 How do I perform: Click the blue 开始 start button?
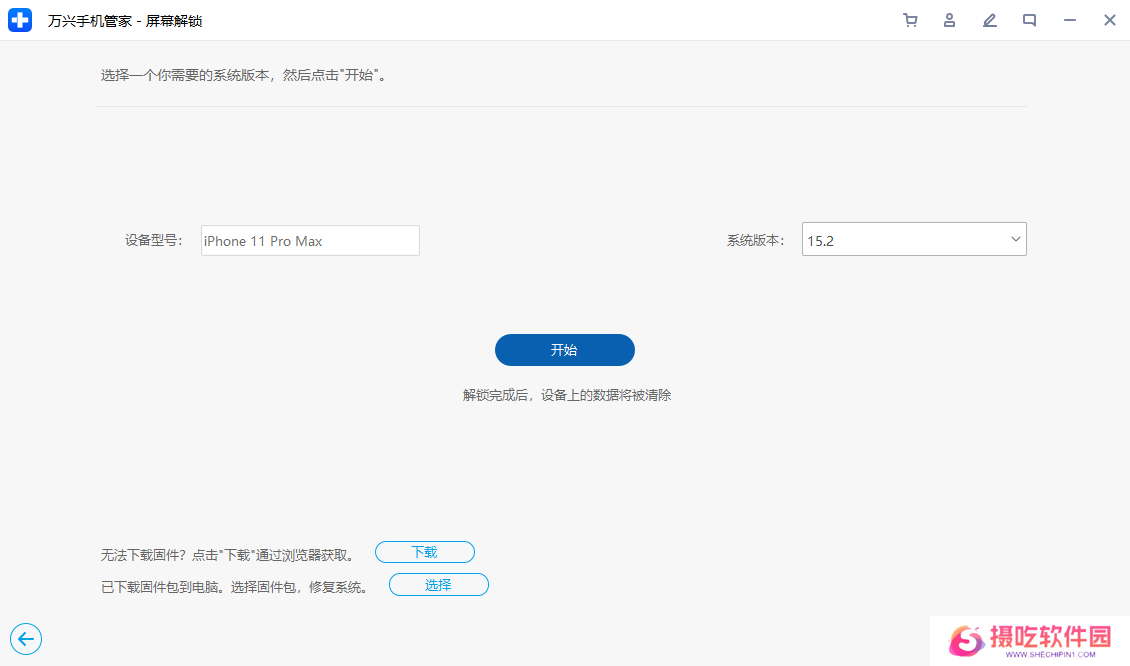pos(564,350)
